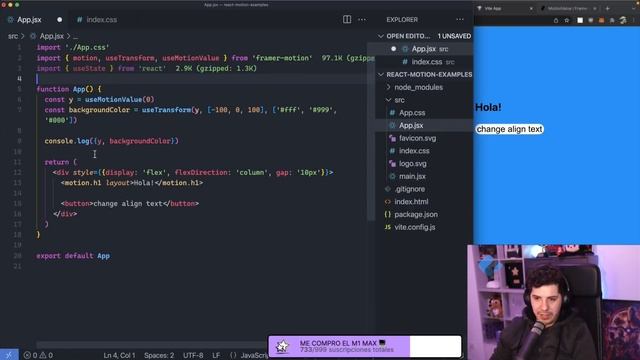Image resolution: width=640 pixels, height=360 pixels.
Task: Close the Vite App browser tab
Action: pyautogui.click(x=531, y=8)
